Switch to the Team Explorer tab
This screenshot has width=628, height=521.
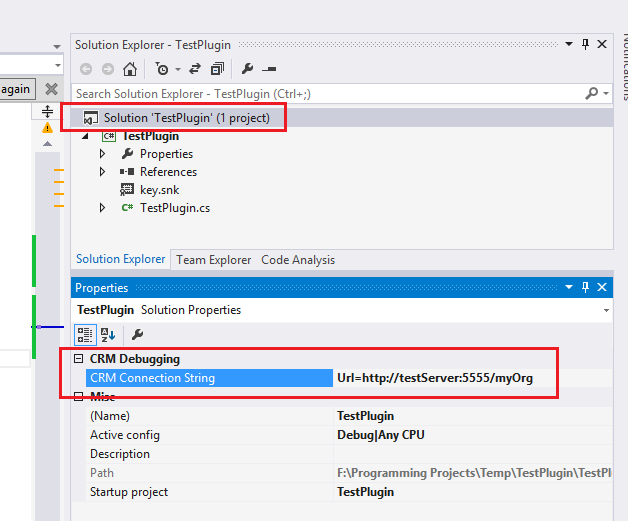coord(213,260)
